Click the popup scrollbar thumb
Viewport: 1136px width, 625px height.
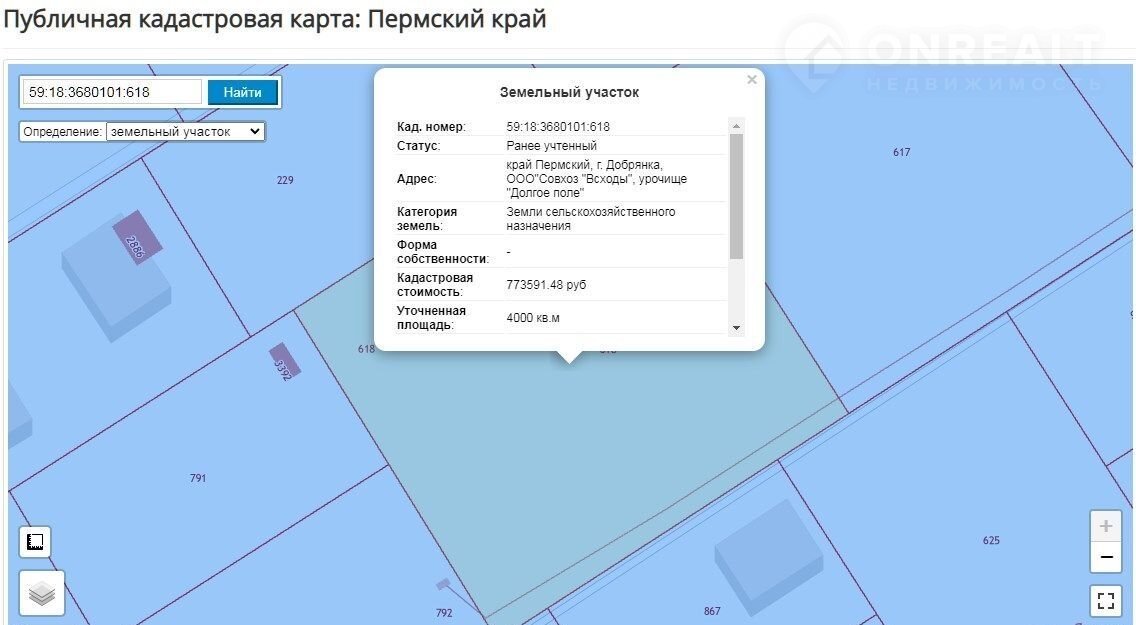point(737,196)
